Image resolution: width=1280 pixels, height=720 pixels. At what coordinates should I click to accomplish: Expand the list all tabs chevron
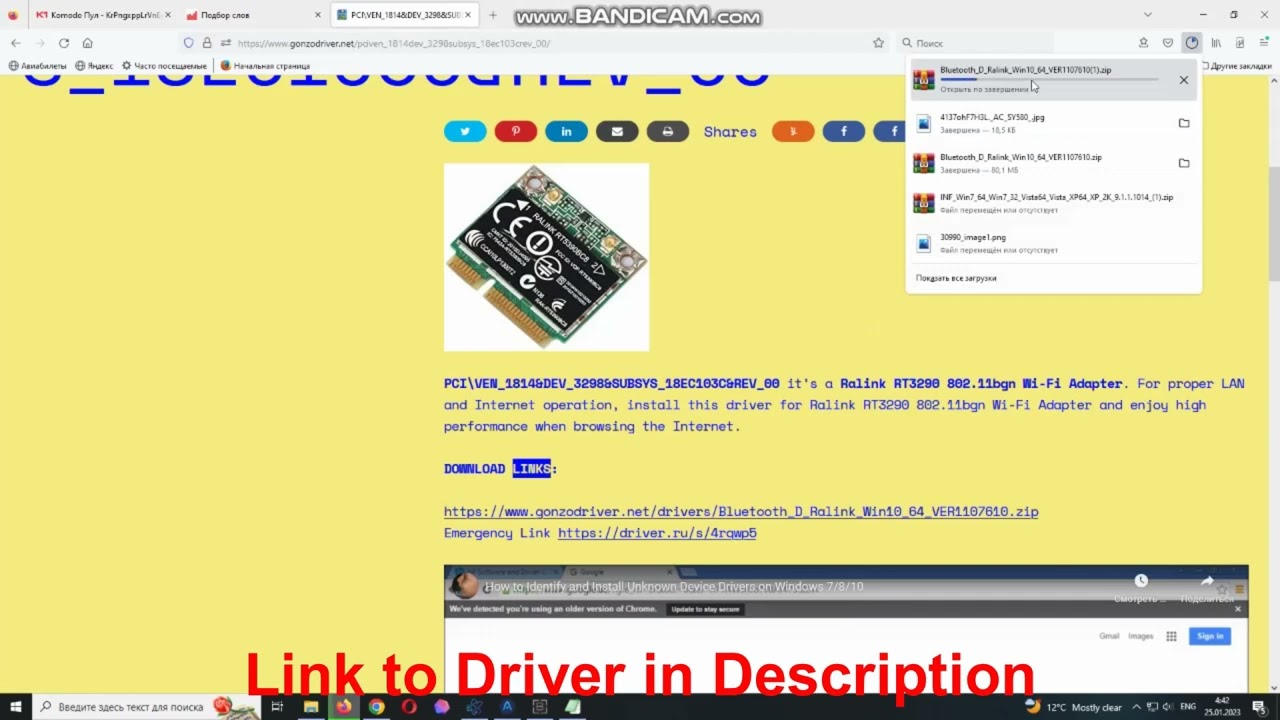(x=1148, y=15)
